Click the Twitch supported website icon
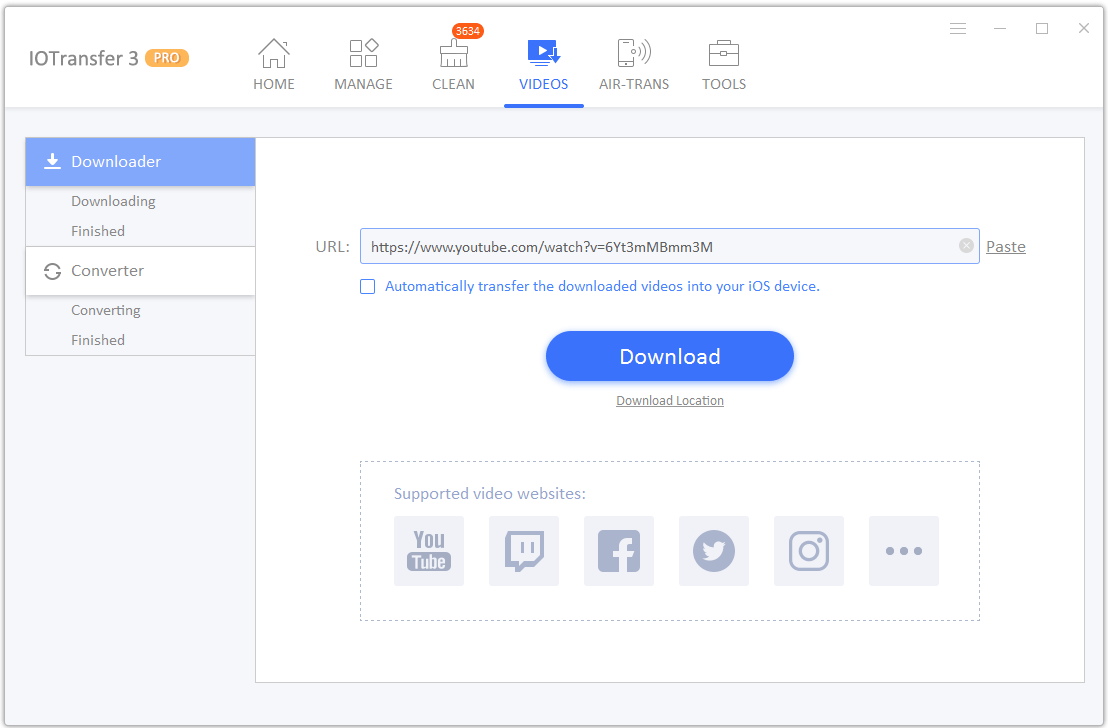Viewport: 1108px width, 728px height. tap(523, 551)
